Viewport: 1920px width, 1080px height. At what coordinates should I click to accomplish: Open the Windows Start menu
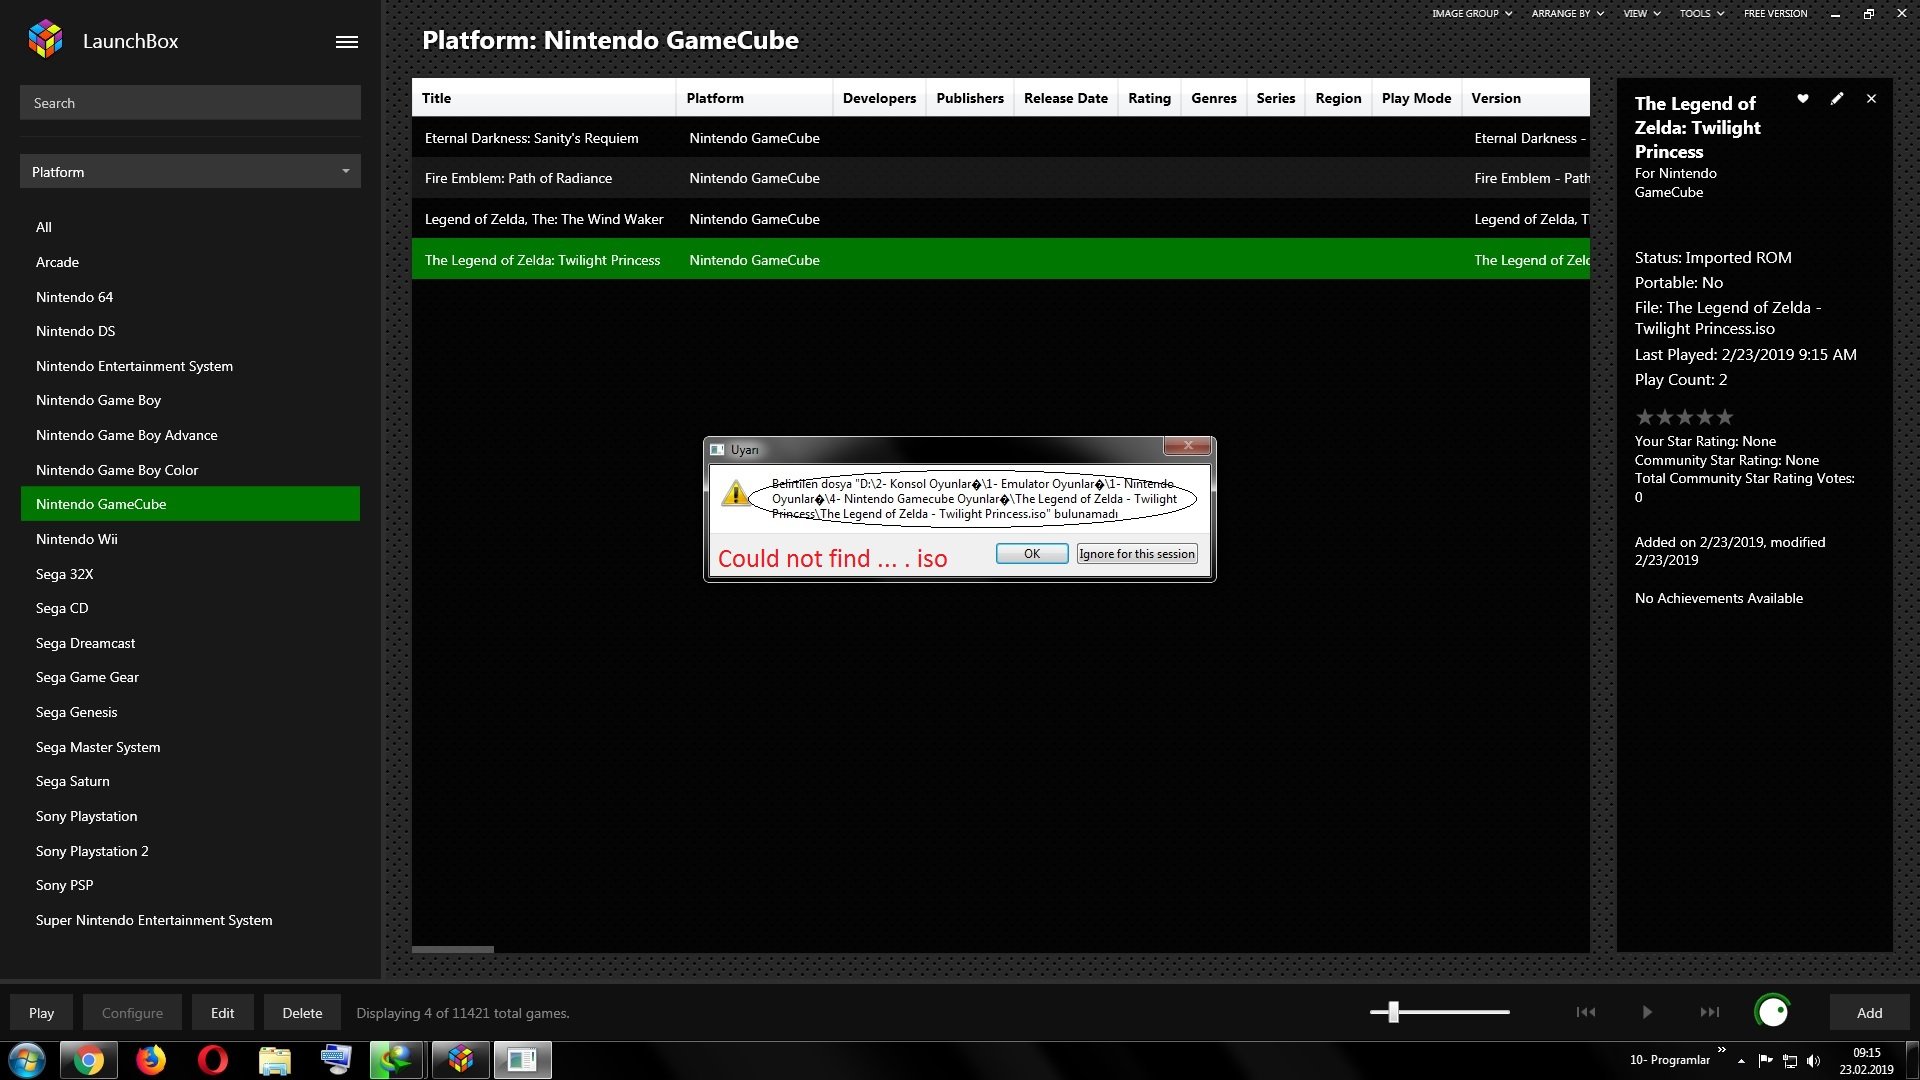coord(27,1060)
